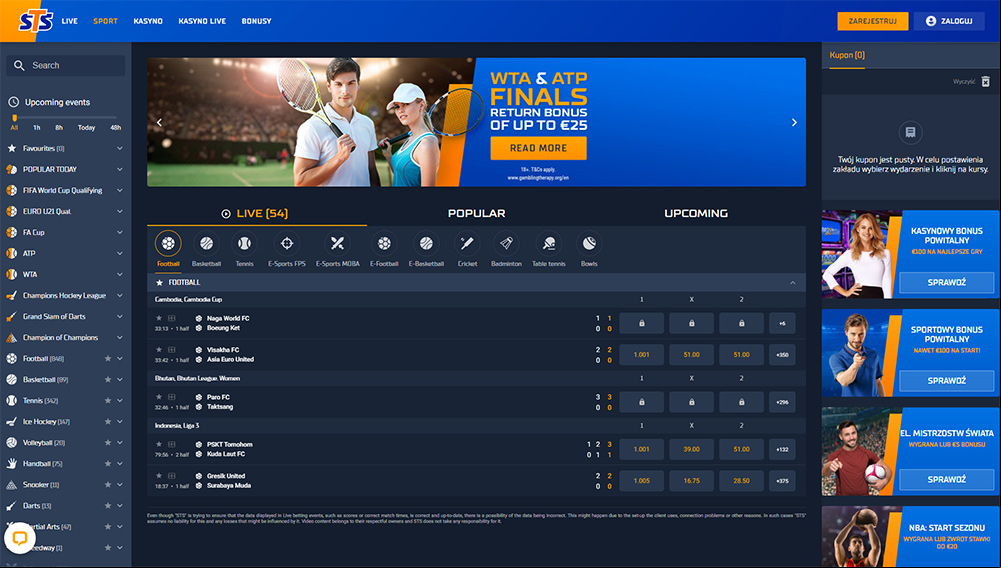Click the ZAREJESTRUJ button
Image resolution: width=1001 pixels, height=568 pixels.
pyautogui.click(x=873, y=21)
